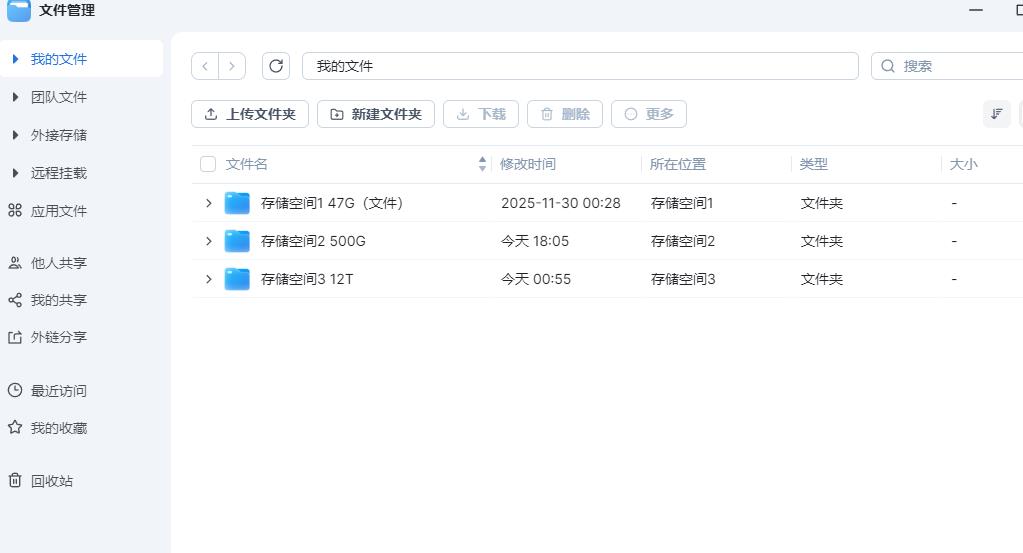Expand the 存储空间1 47G（文件） row chevron
1023x553 pixels.
[209, 203]
